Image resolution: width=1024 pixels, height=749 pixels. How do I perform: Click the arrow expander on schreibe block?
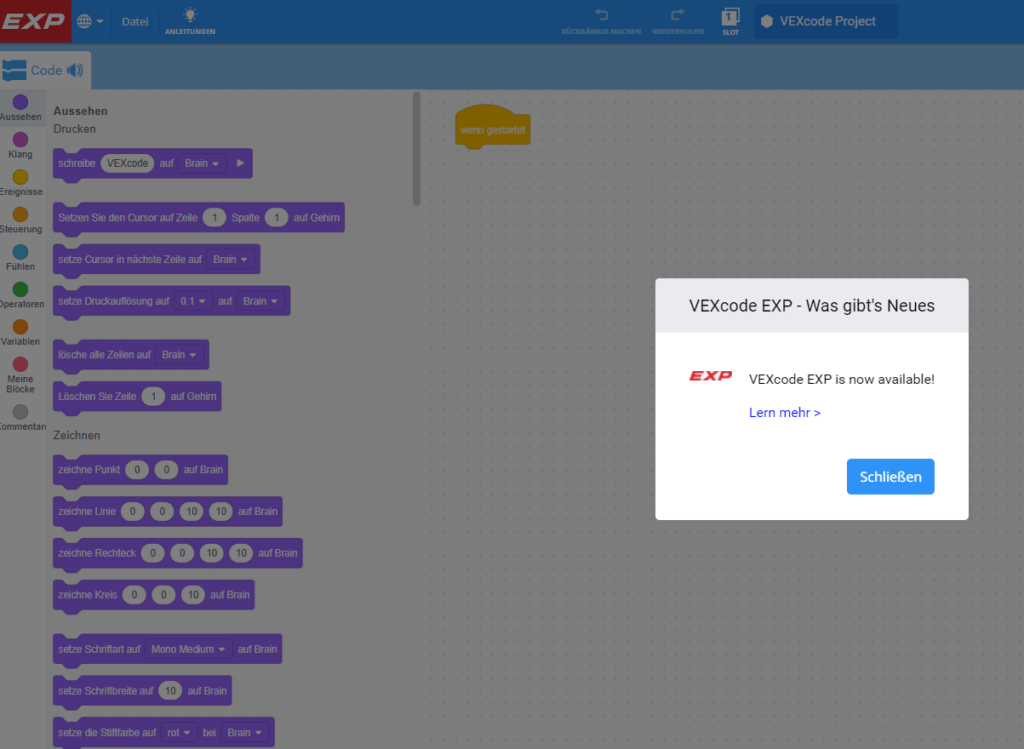point(240,163)
